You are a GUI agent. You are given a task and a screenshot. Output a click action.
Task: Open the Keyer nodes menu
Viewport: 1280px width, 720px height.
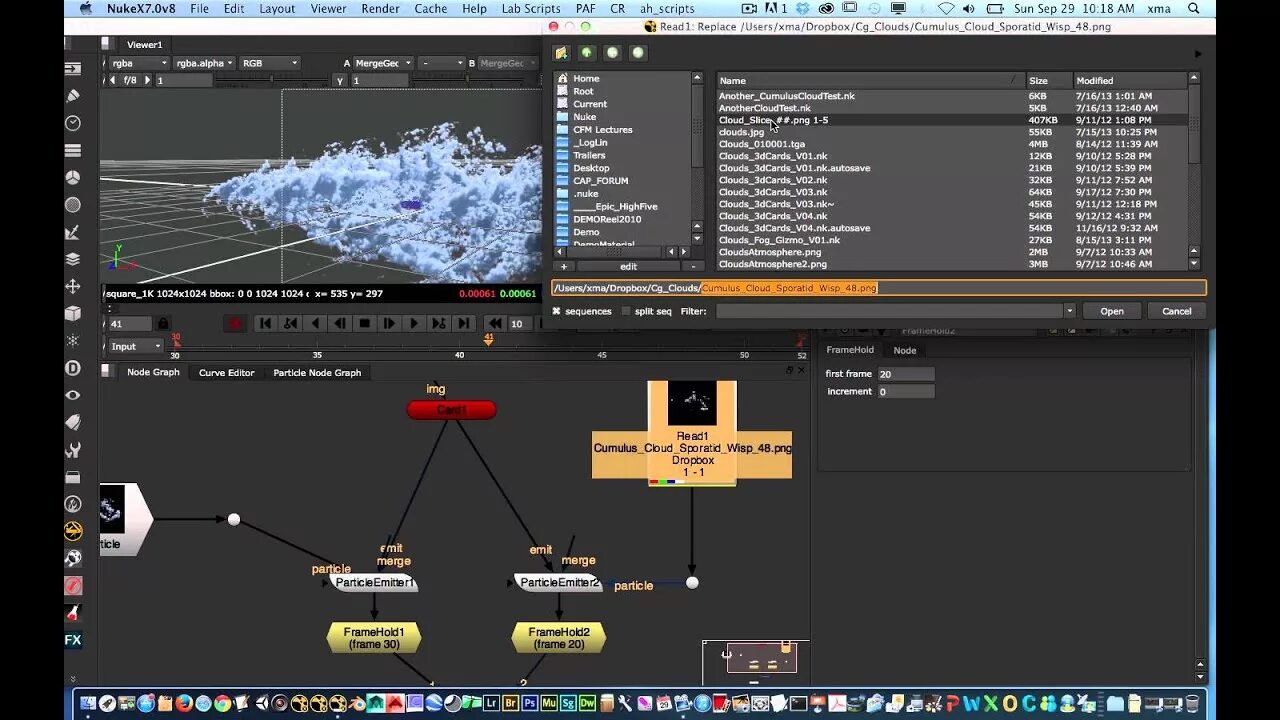(x=73, y=232)
